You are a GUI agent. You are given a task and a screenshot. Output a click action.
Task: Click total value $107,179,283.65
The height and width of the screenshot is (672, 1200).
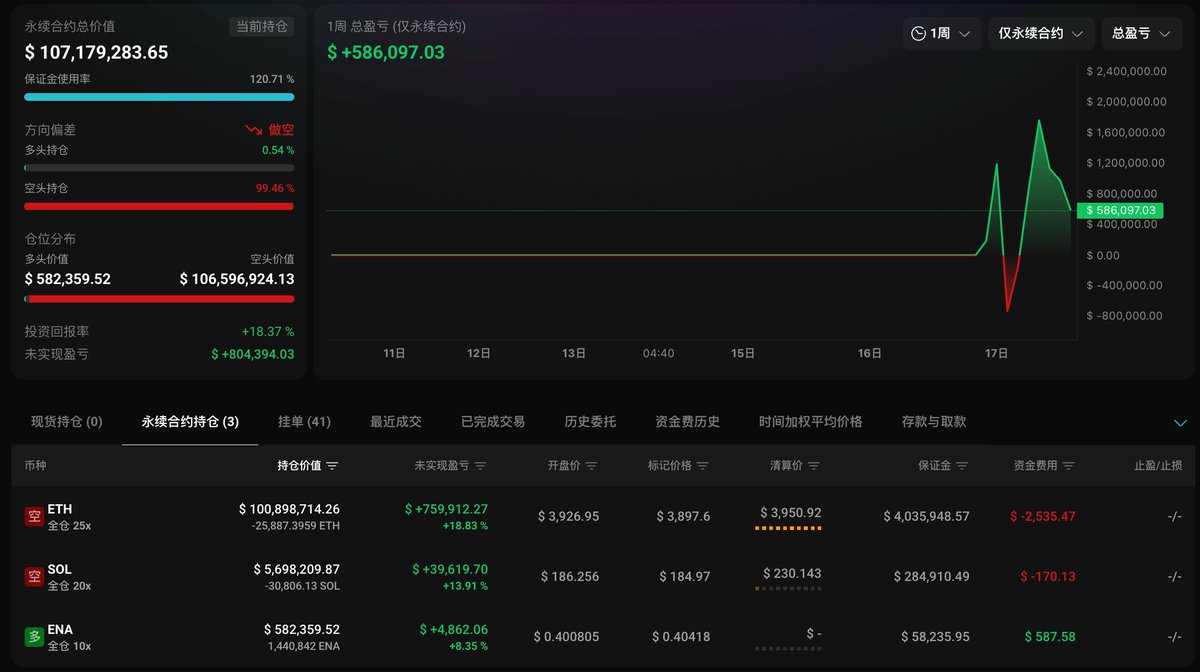point(96,53)
